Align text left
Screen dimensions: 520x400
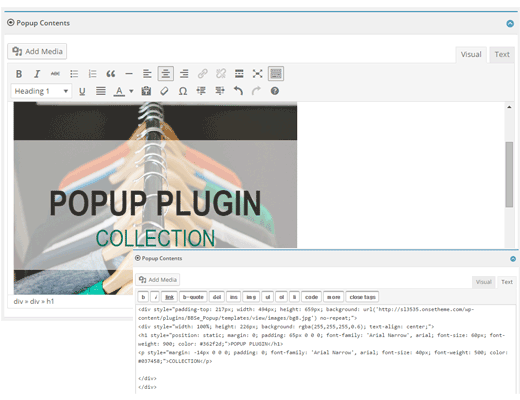pyautogui.click(x=147, y=74)
